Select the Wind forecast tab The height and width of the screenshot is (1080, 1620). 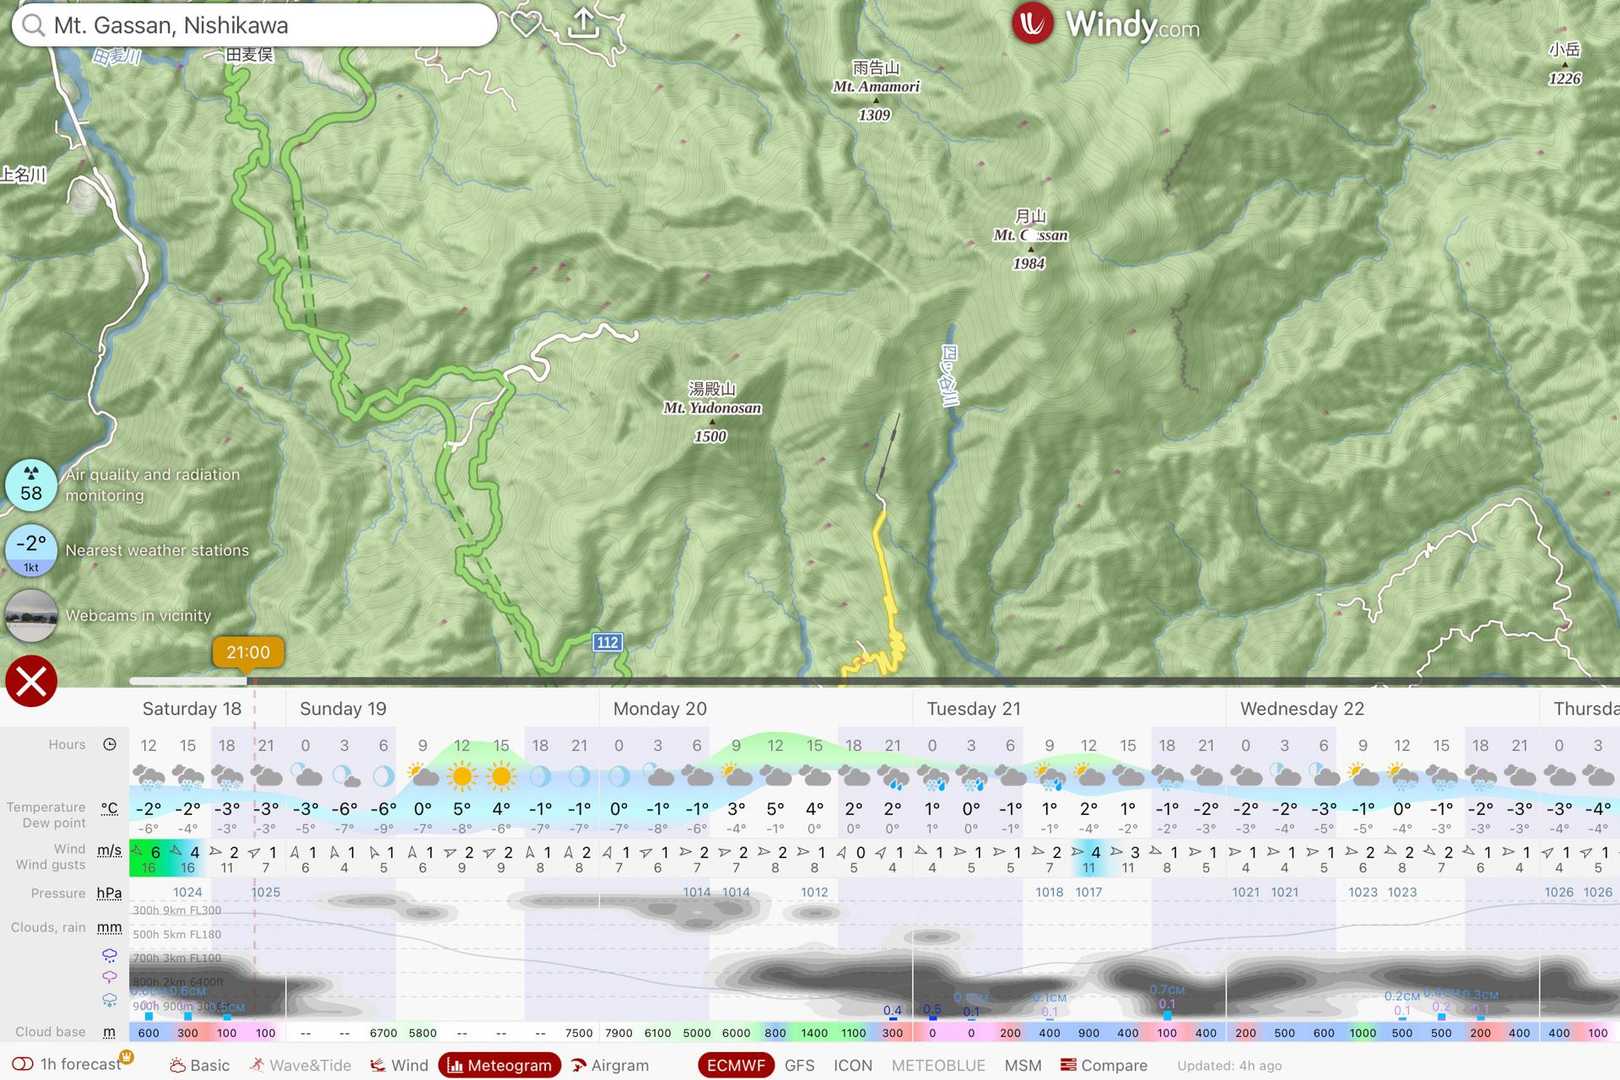pos(399,1065)
